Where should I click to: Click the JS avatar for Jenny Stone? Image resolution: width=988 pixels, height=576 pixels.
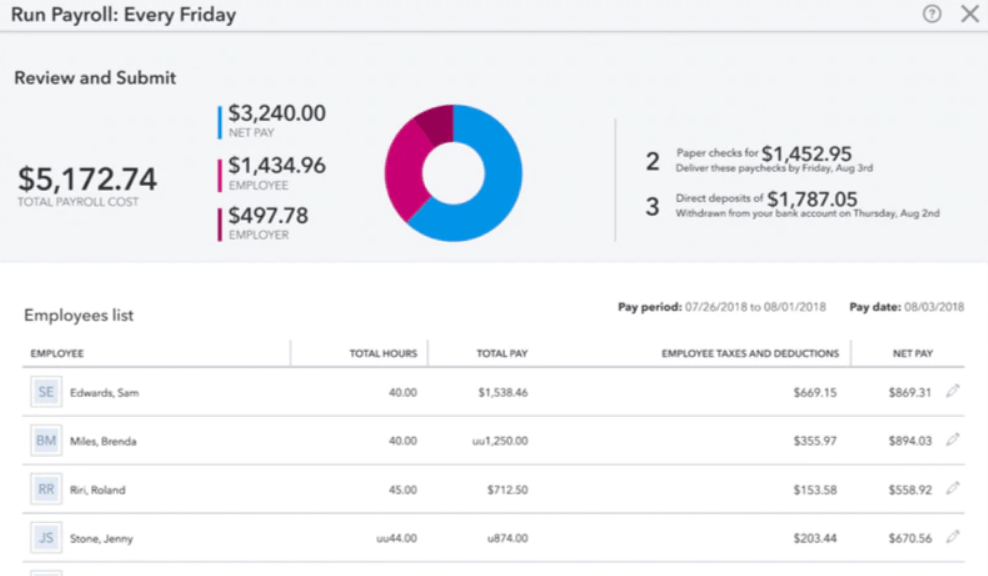[46, 538]
